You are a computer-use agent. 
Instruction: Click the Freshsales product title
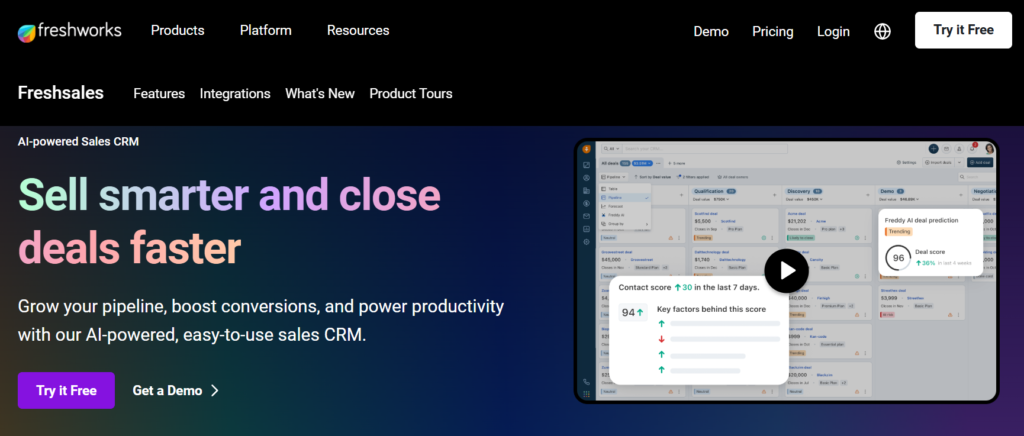(x=61, y=93)
